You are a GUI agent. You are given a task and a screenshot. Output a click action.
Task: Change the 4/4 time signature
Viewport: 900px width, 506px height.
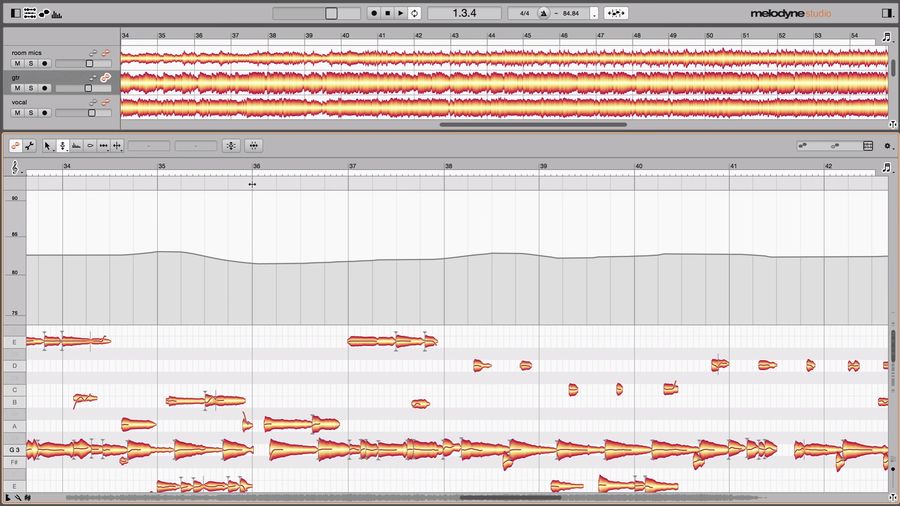pyautogui.click(x=524, y=13)
